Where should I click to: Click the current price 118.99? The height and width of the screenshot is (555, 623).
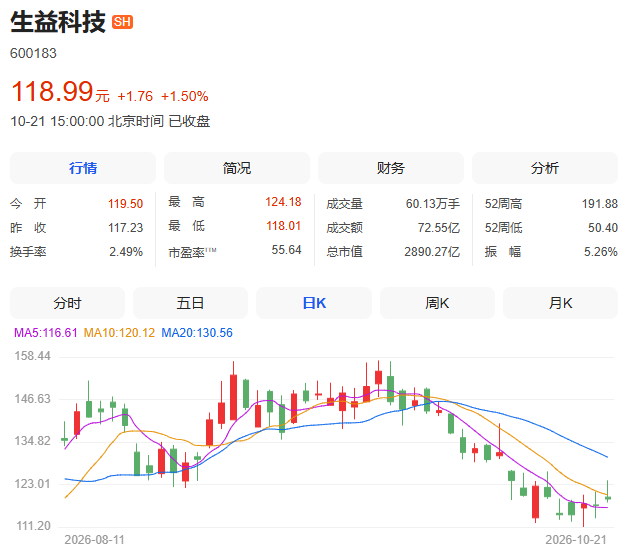tap(52, 91)
